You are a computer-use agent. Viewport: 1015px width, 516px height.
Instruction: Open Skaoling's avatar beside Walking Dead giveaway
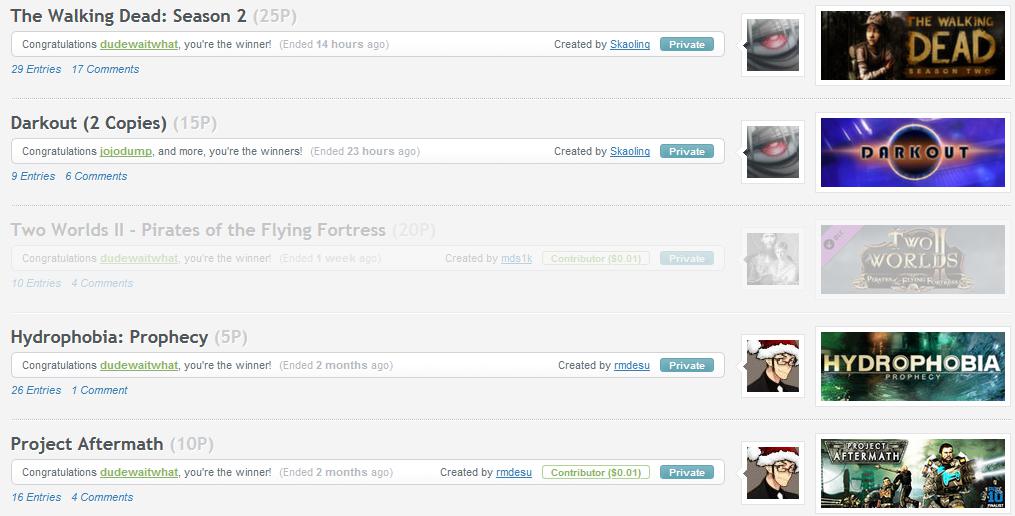pos(772,45)
